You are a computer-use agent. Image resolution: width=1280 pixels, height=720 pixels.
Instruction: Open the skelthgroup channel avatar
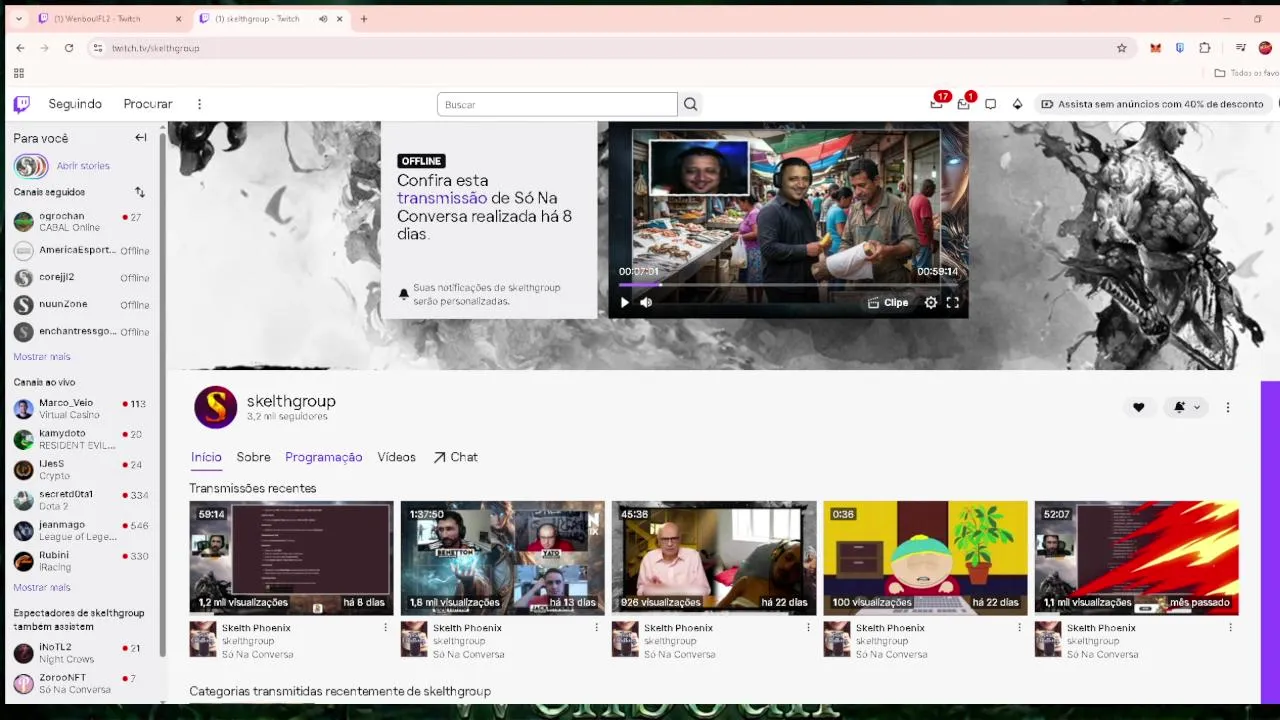coord(215,407)
